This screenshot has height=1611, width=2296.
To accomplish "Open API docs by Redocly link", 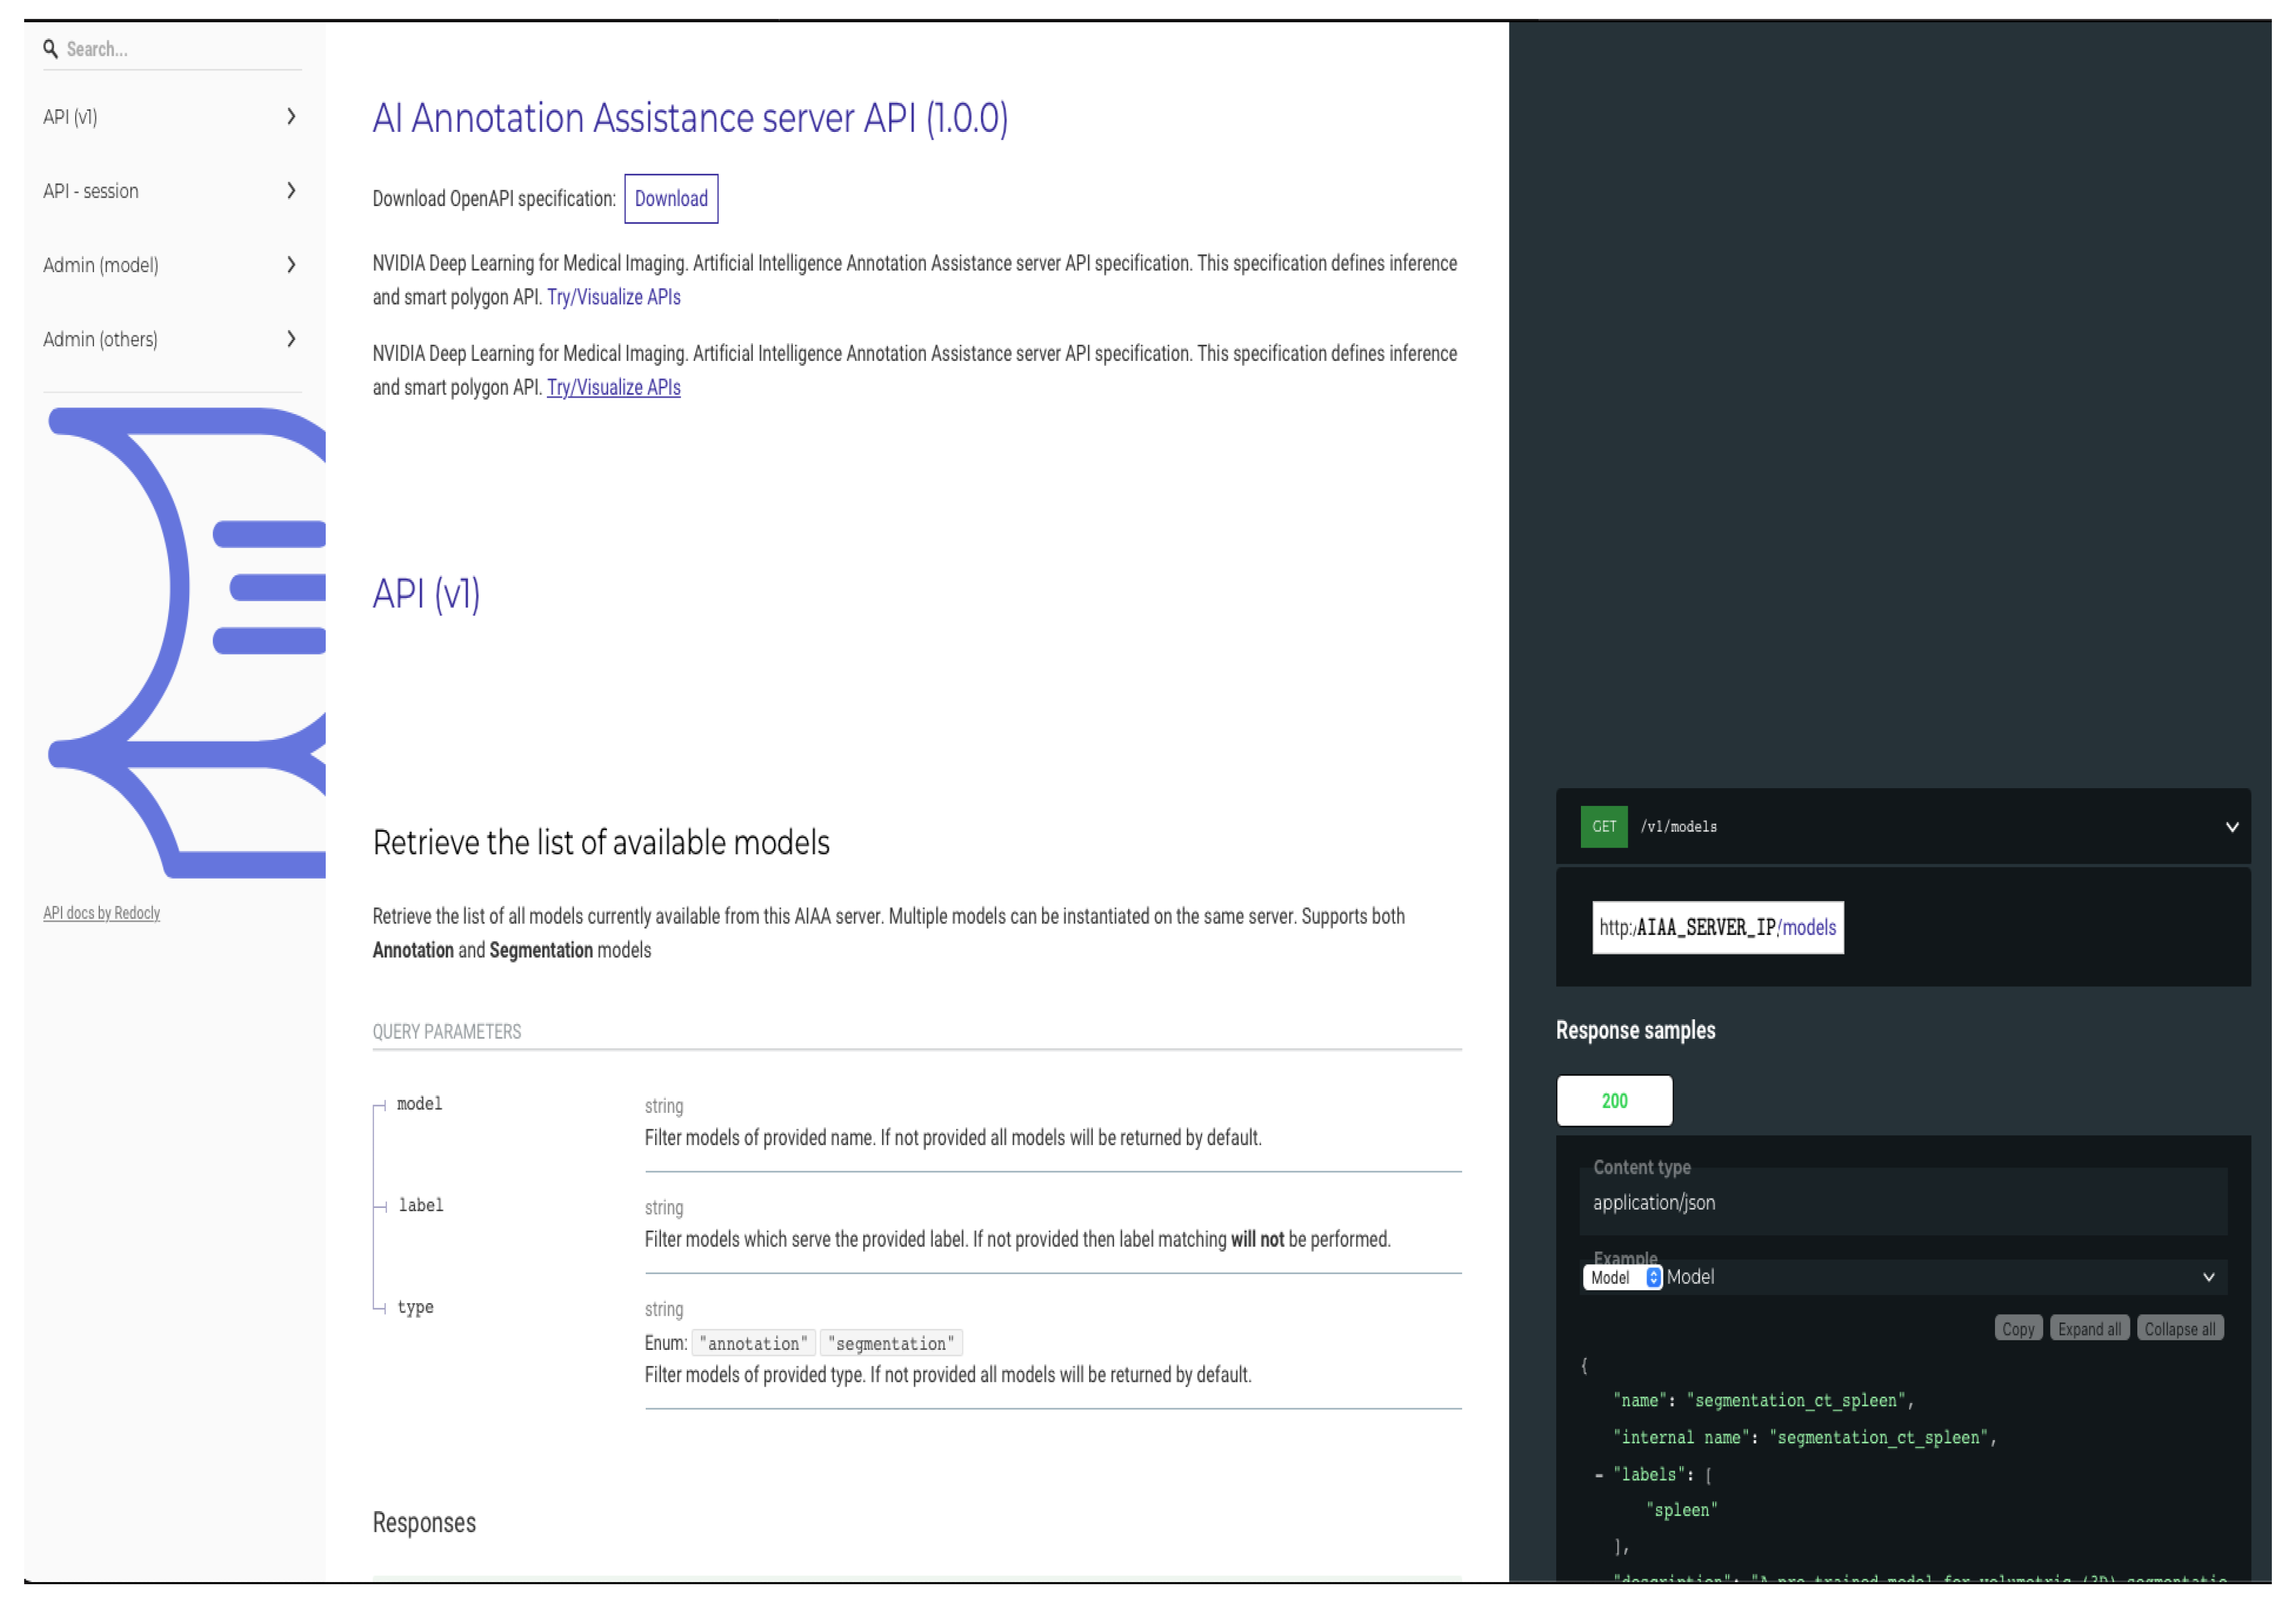I will (101, 913).
